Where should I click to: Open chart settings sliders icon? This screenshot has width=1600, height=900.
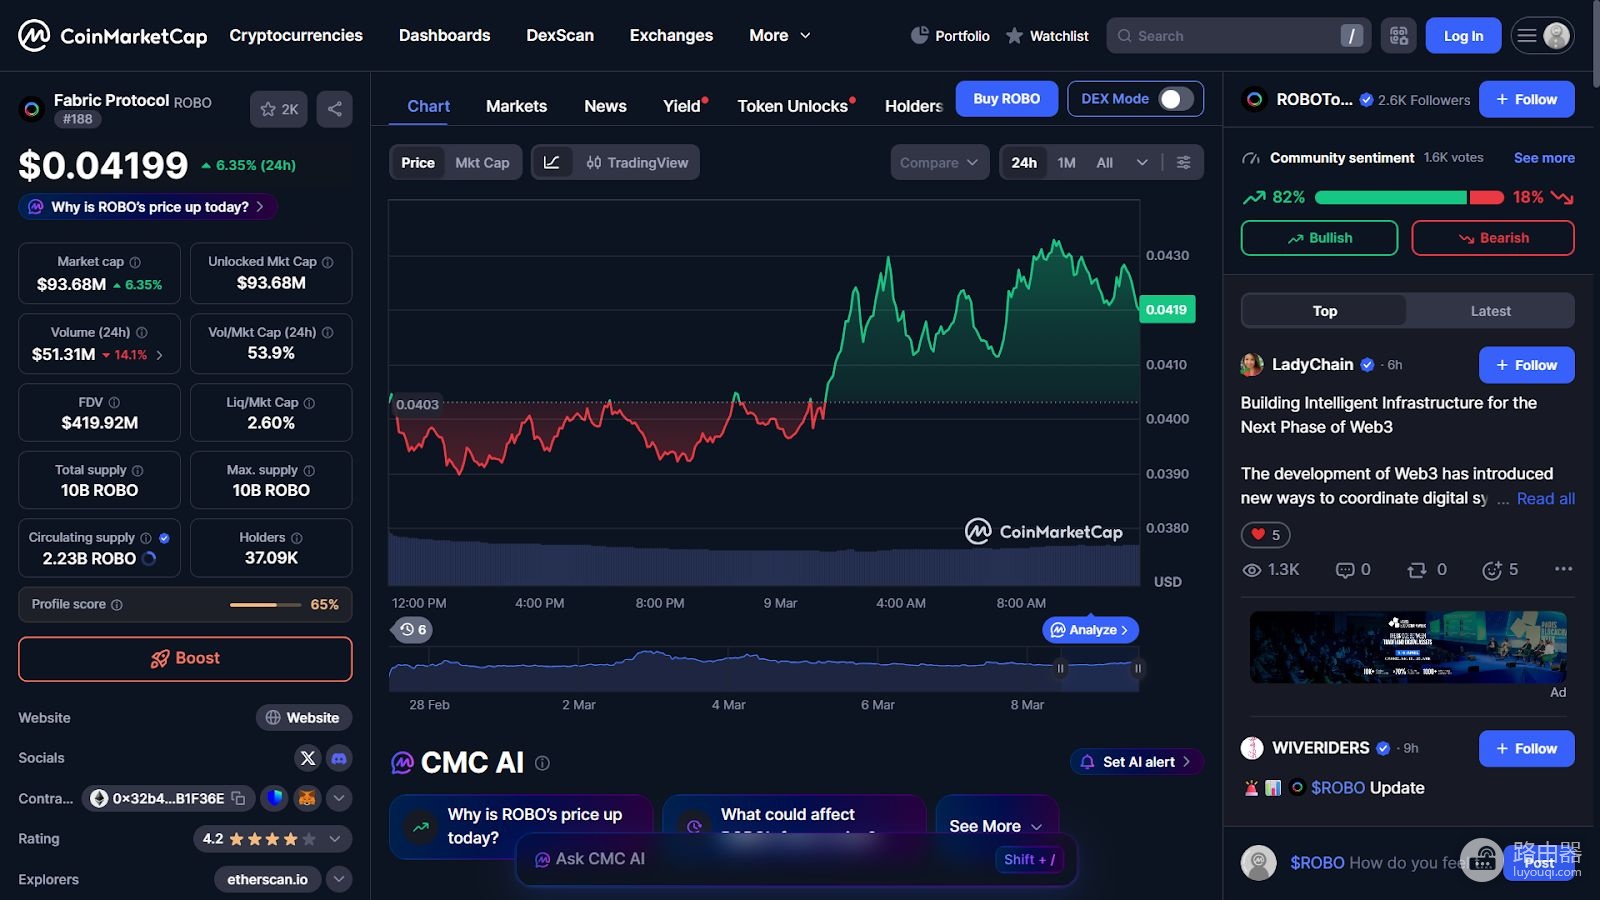[1184, 162]
